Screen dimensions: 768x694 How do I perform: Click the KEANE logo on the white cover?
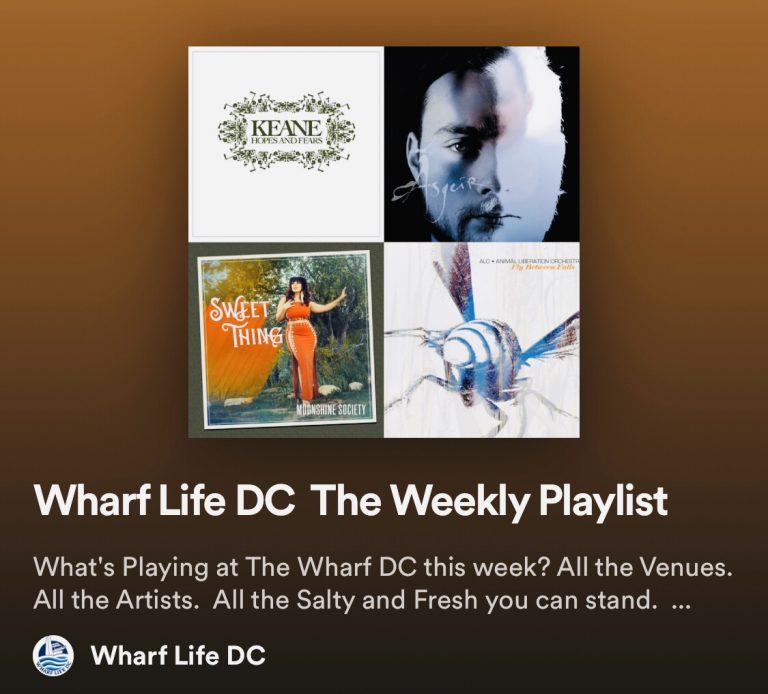coord(287,127)
